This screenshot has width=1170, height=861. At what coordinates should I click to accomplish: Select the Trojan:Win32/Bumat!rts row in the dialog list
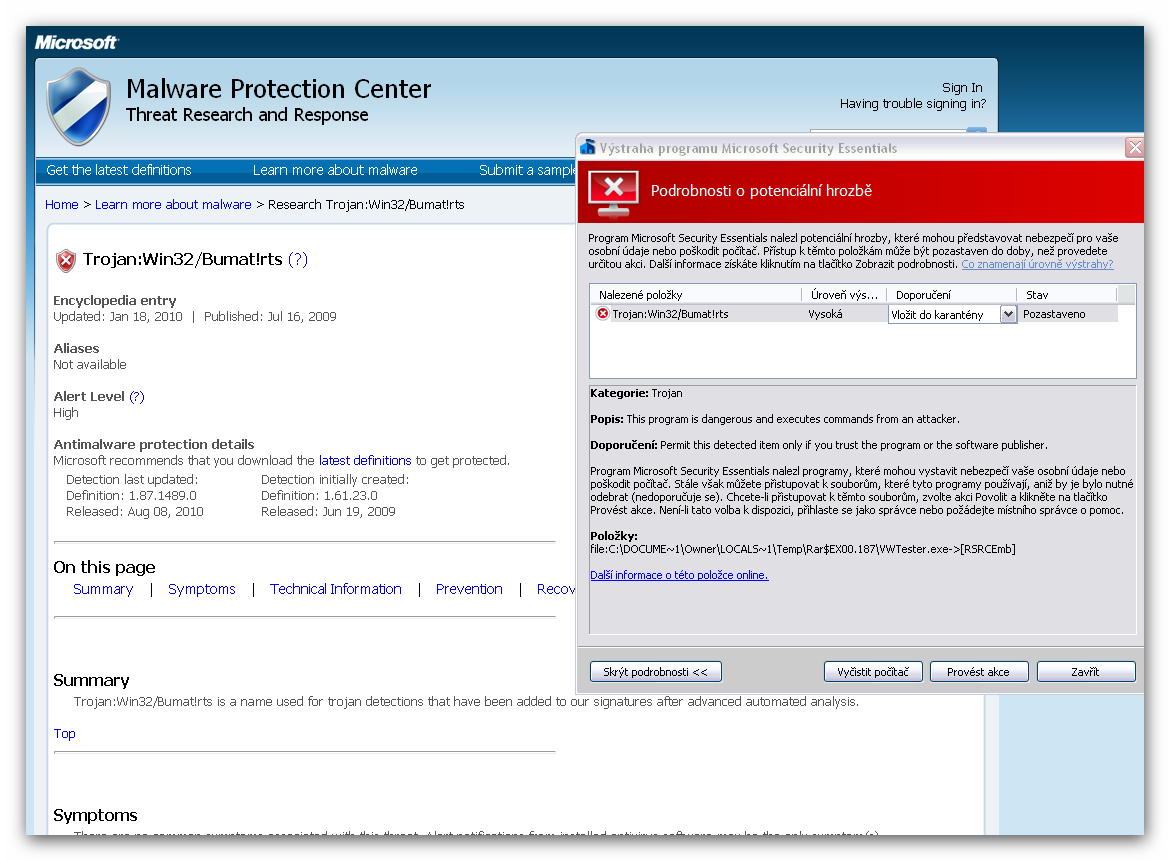854,314
